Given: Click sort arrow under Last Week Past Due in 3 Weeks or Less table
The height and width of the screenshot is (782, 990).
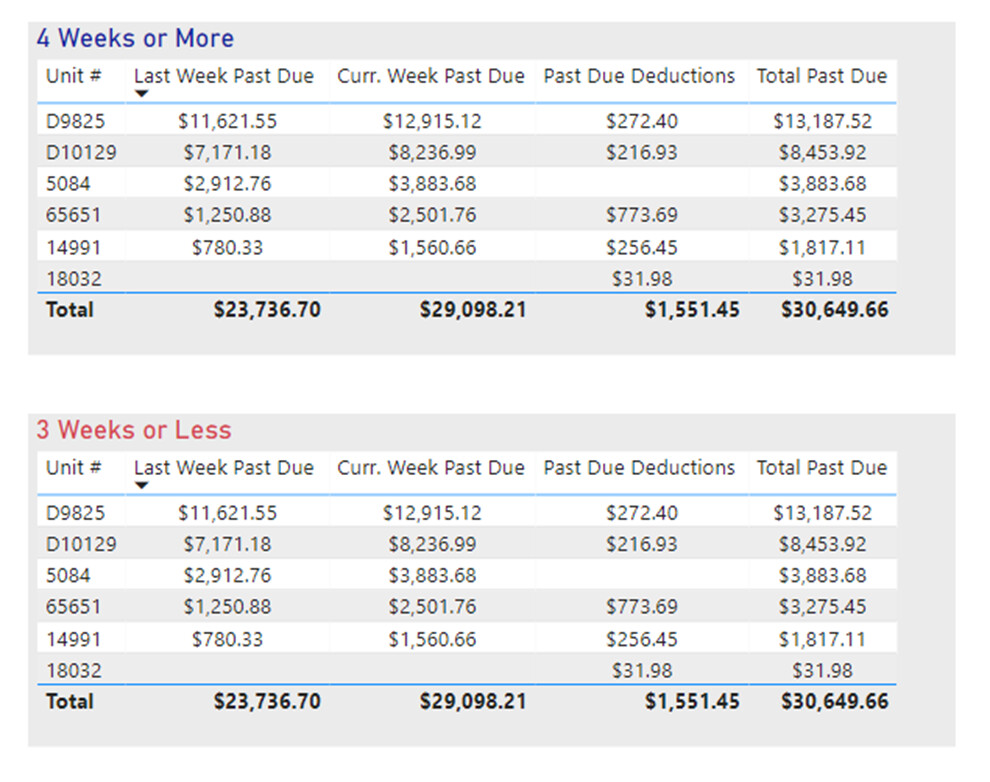Looking at the screenshot, I should pos(141,486).
